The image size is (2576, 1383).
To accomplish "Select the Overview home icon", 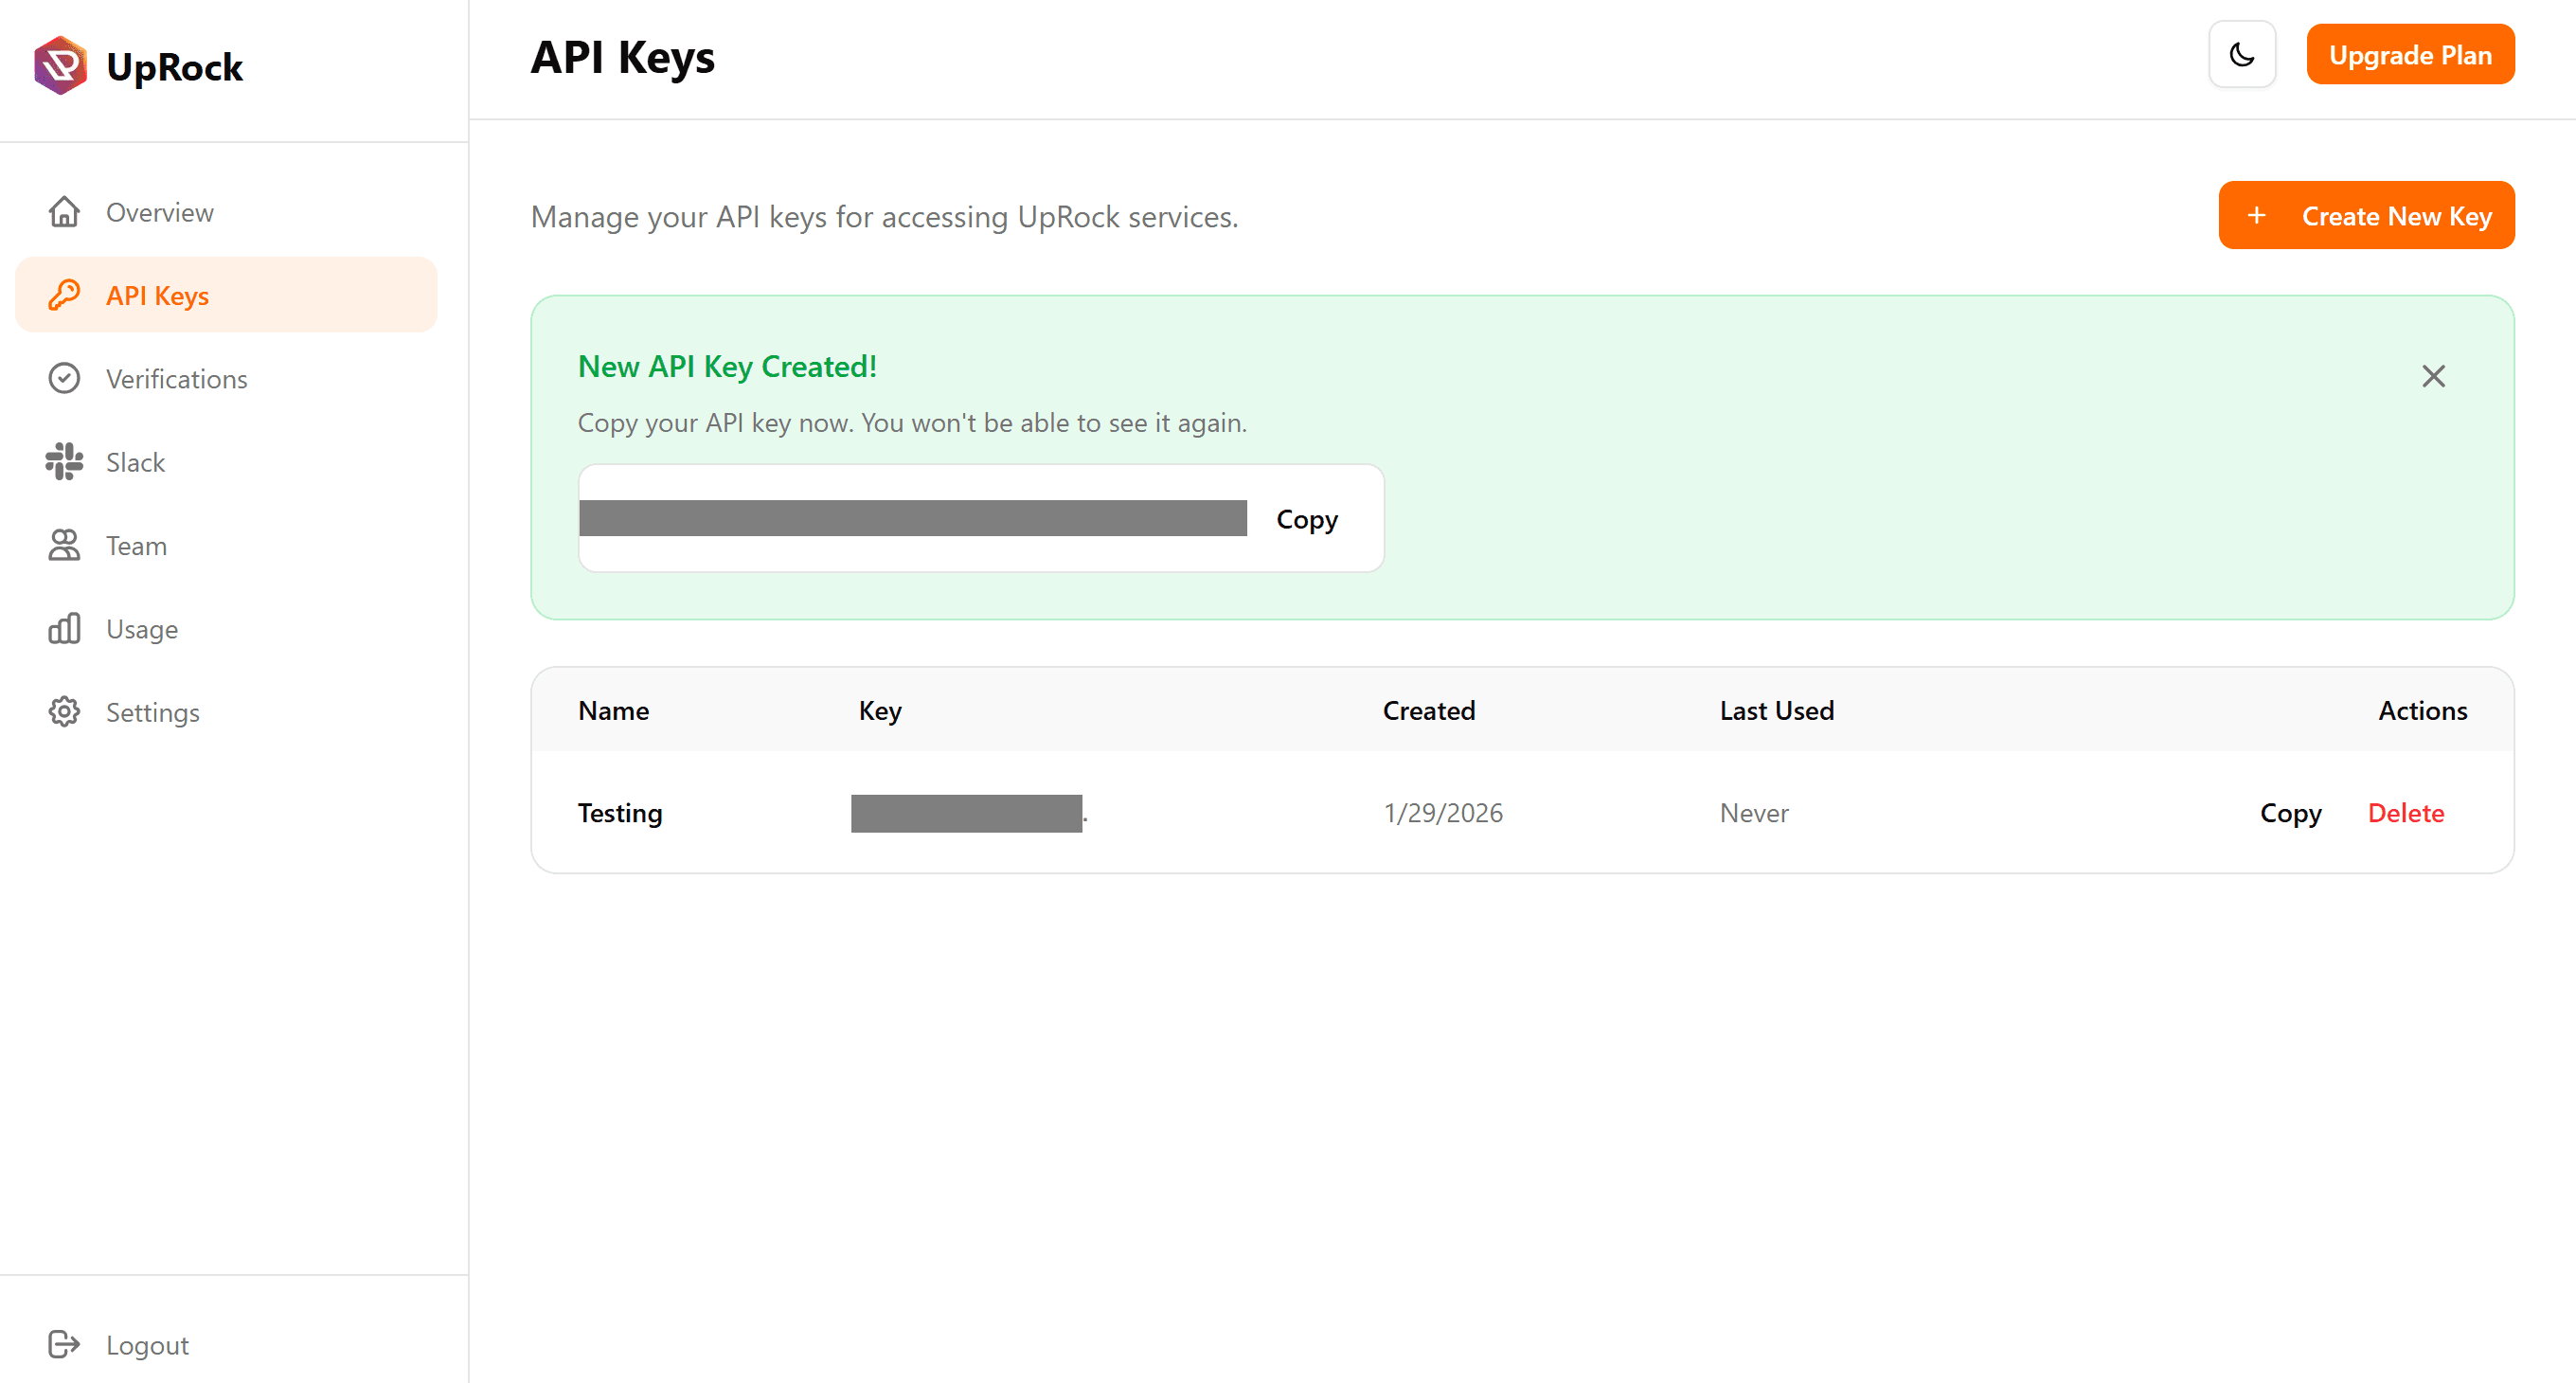I will pyautogui.click(x=64, y=211).
